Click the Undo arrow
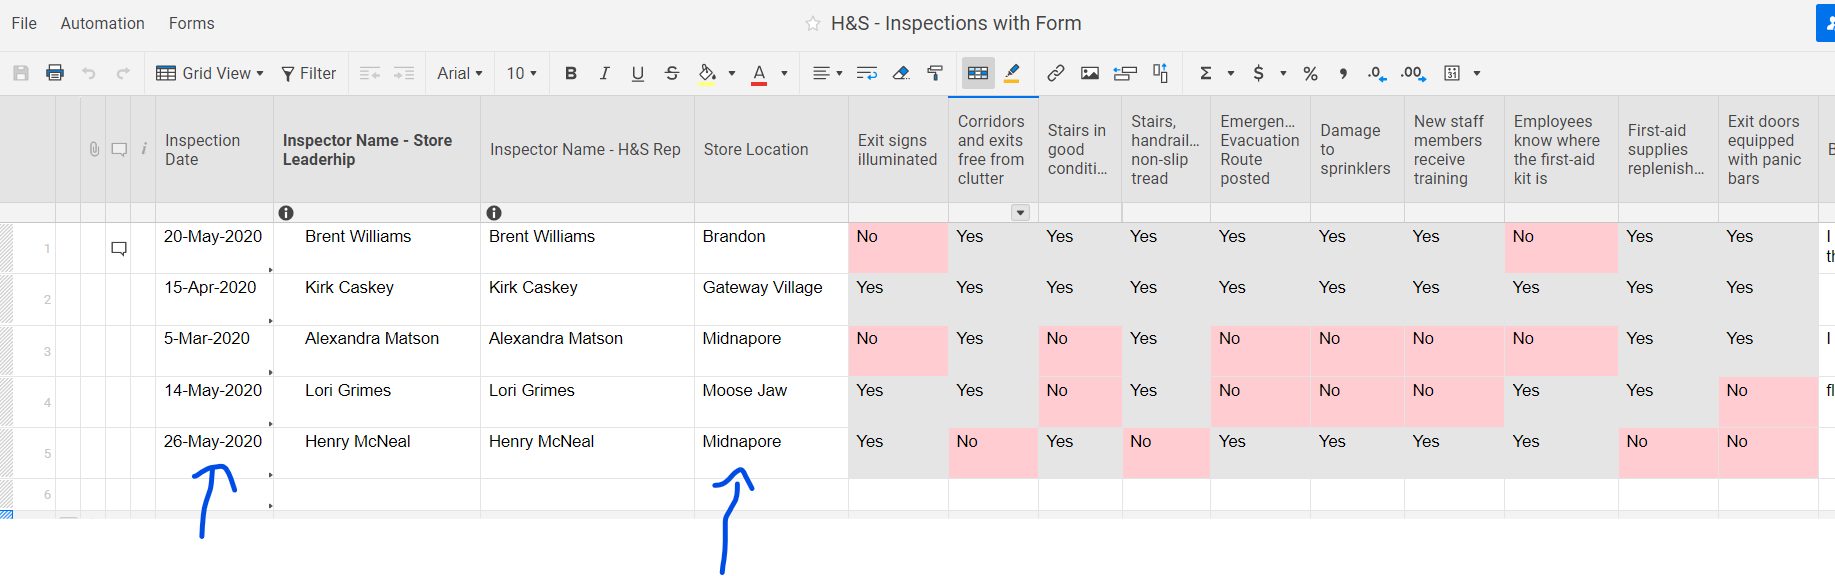Screen dimensions: 1835x576 (89, 73)
